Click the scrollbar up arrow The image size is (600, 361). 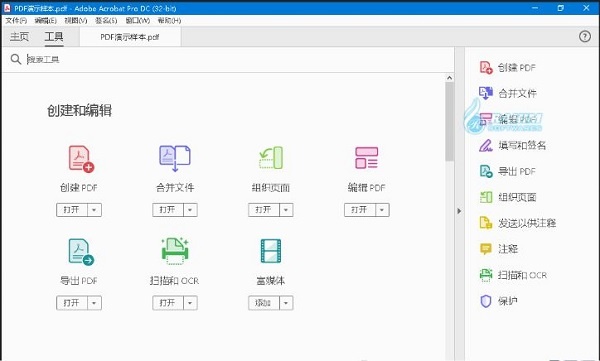[x=449, y=78]
